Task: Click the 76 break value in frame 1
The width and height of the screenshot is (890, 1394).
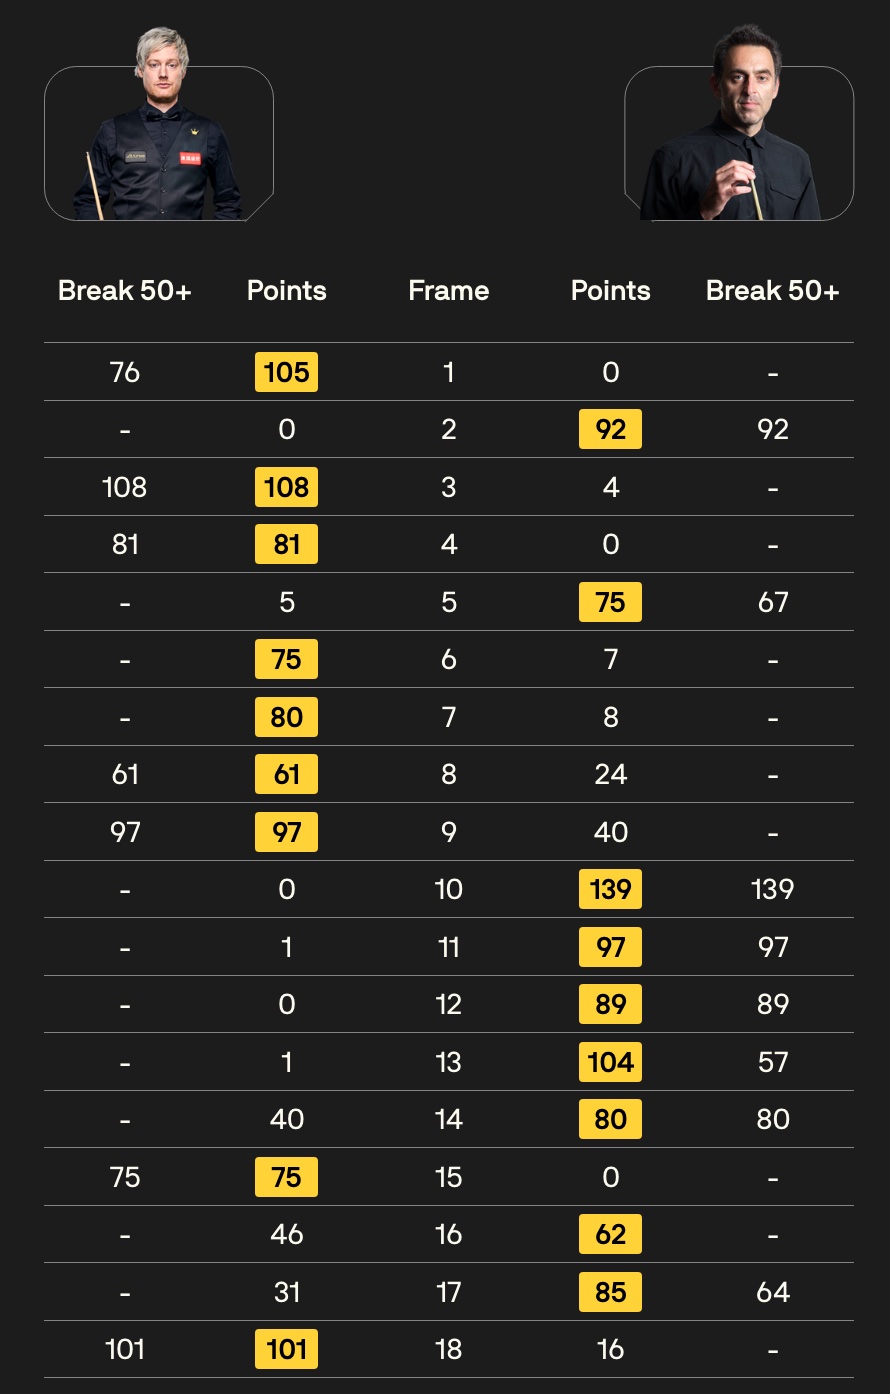Action: tap(125, 372)
